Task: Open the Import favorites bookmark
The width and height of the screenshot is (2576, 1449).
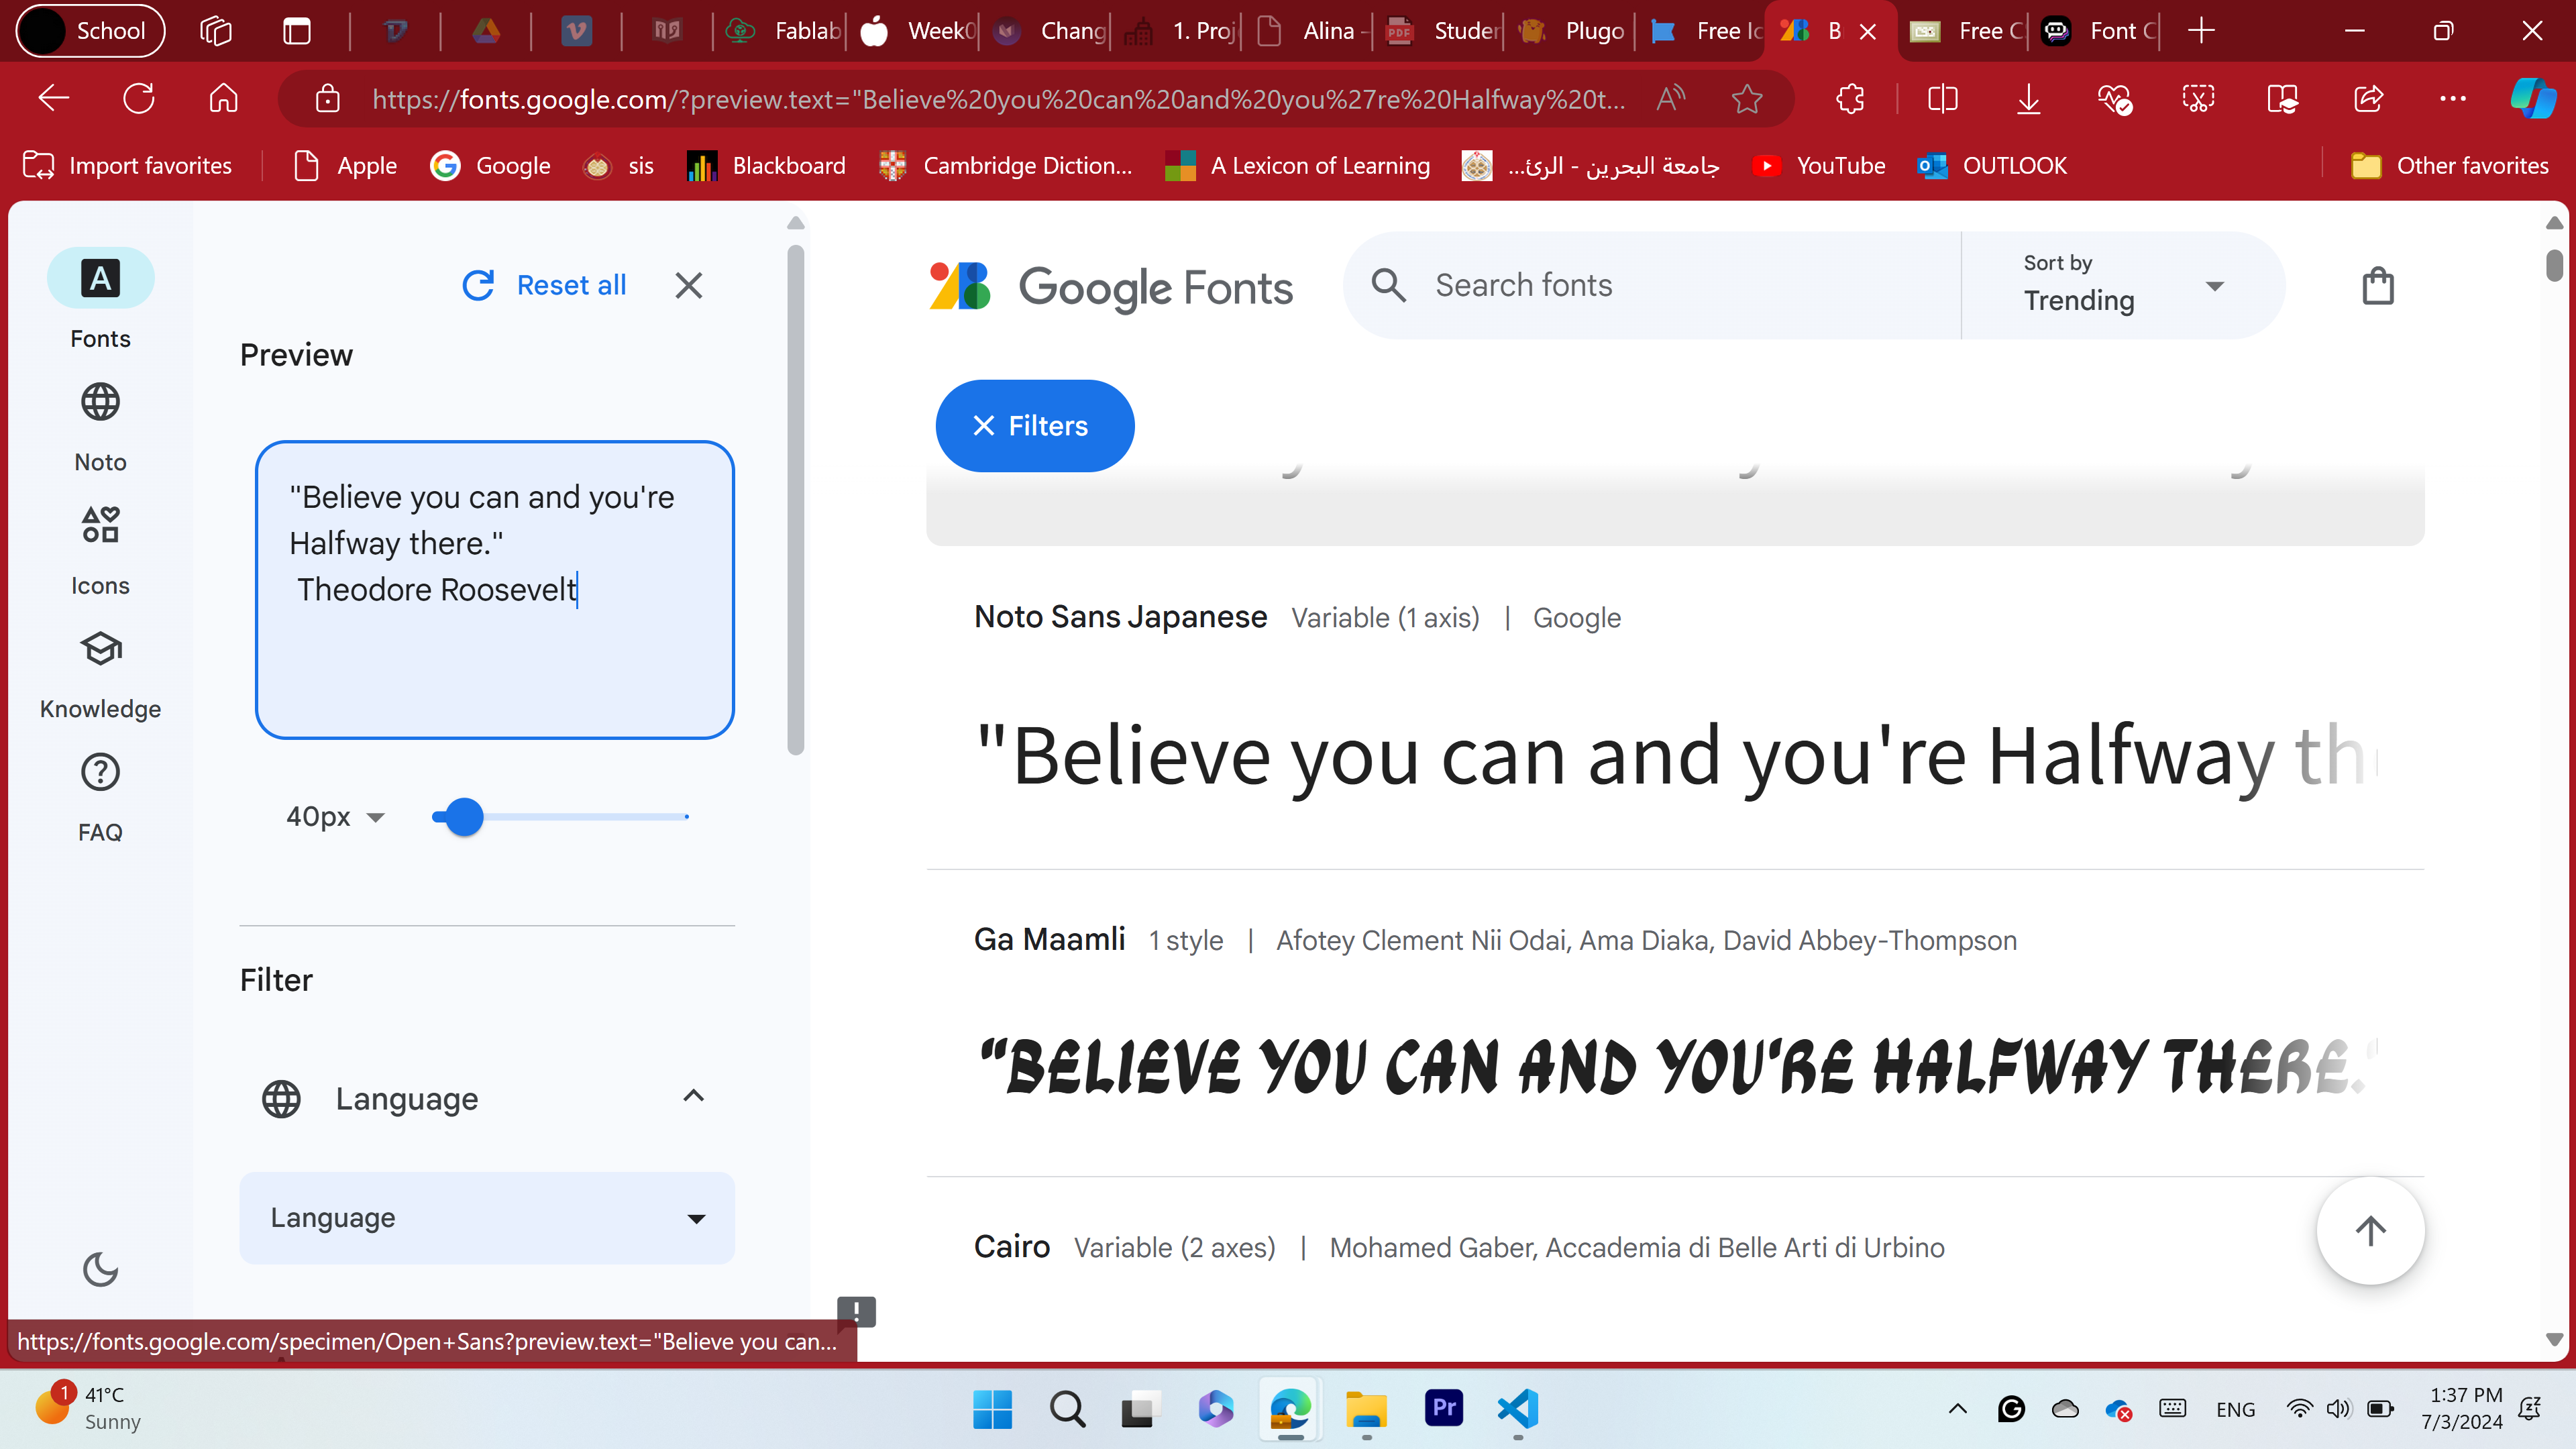Action: coord(127,165)
